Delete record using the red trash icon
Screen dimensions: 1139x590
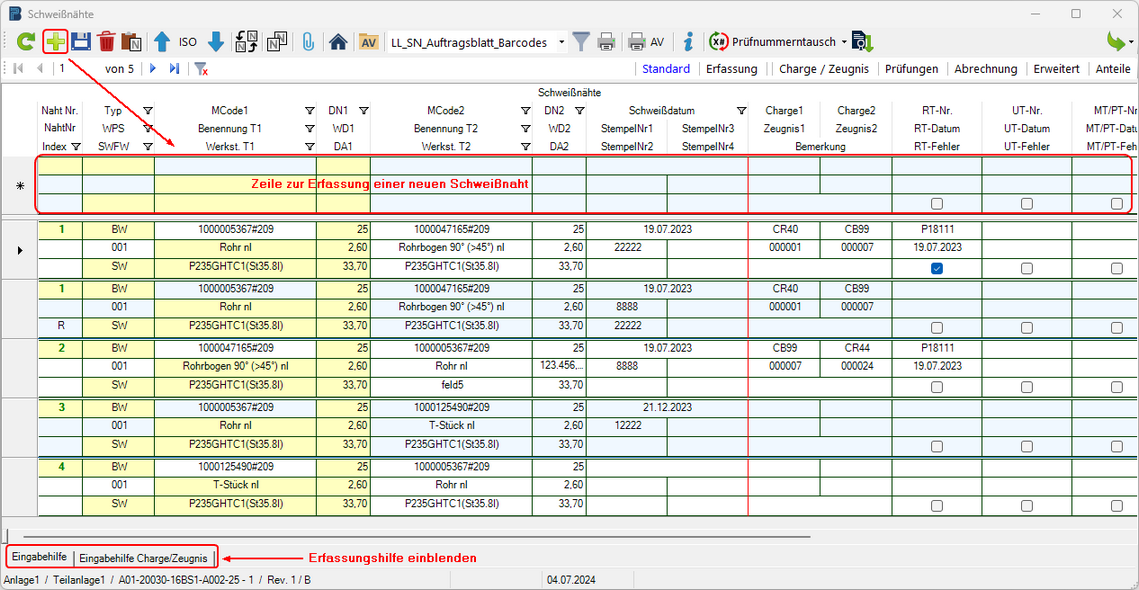click(106, 42)
